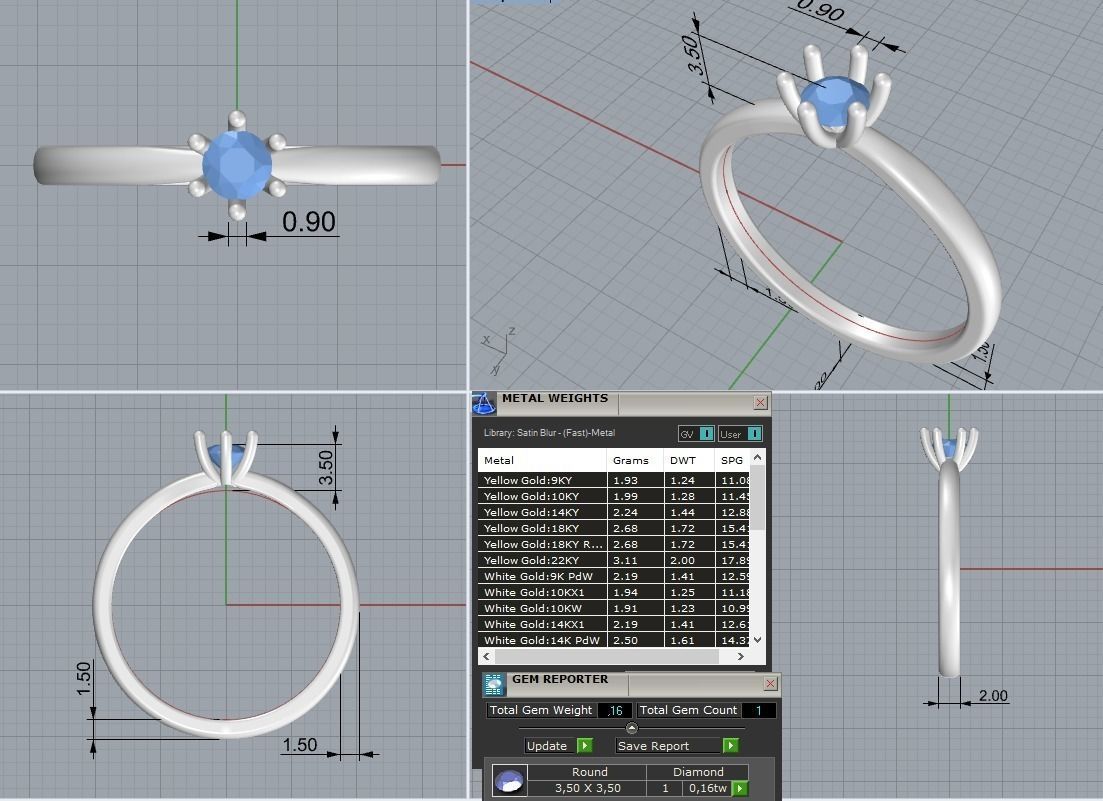Click the XYZ axis indicator in perspective view
Viewport: 1103px width, 801px height.
tap(499, 350)
